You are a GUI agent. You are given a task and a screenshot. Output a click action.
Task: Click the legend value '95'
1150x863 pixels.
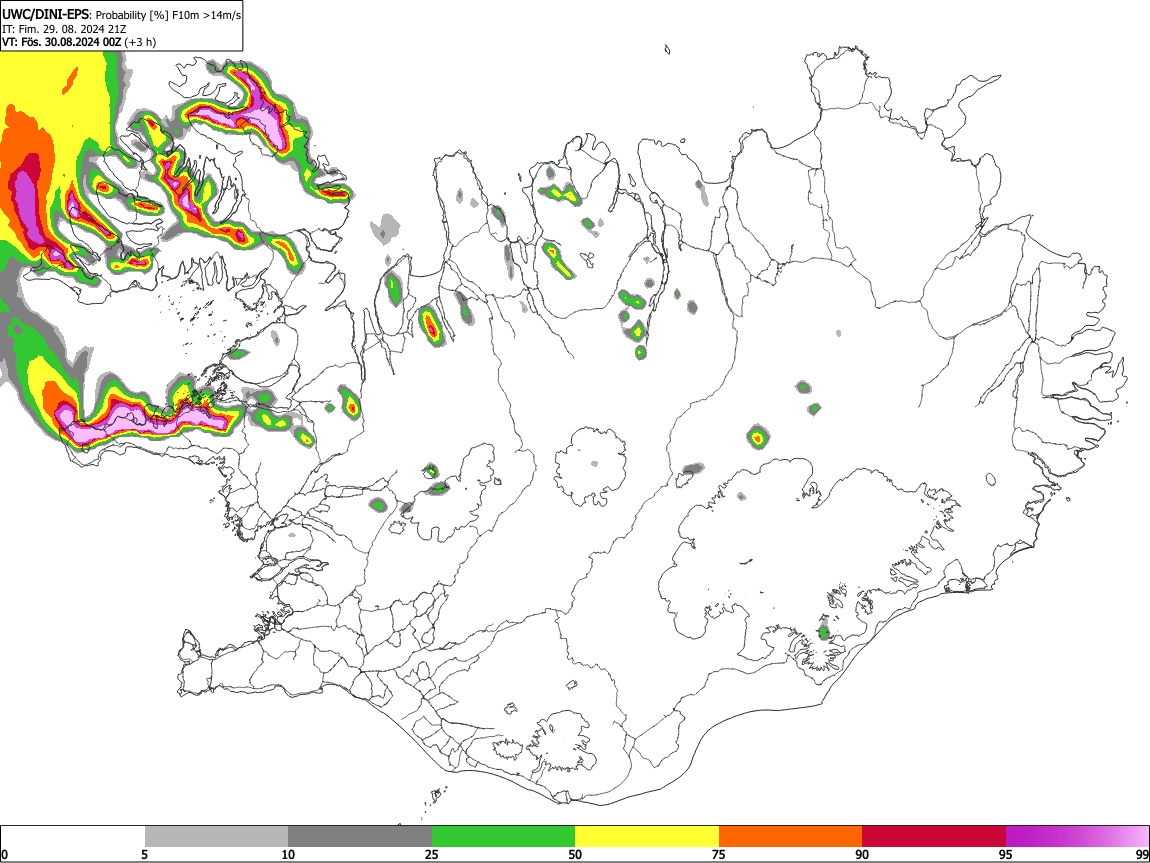point(1006,855)
